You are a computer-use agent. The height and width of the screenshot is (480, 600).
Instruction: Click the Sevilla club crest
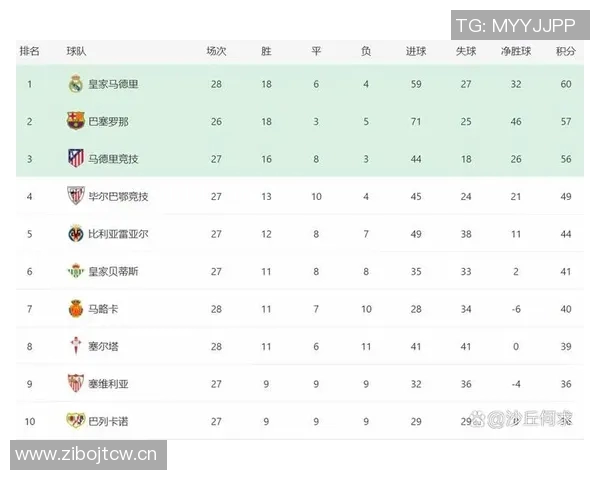coord(75,383)
